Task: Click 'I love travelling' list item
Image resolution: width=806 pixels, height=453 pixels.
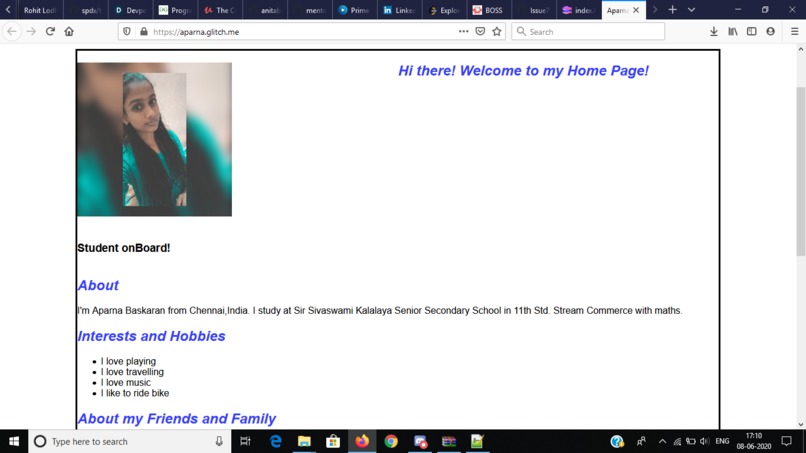Action: (132, 372)
